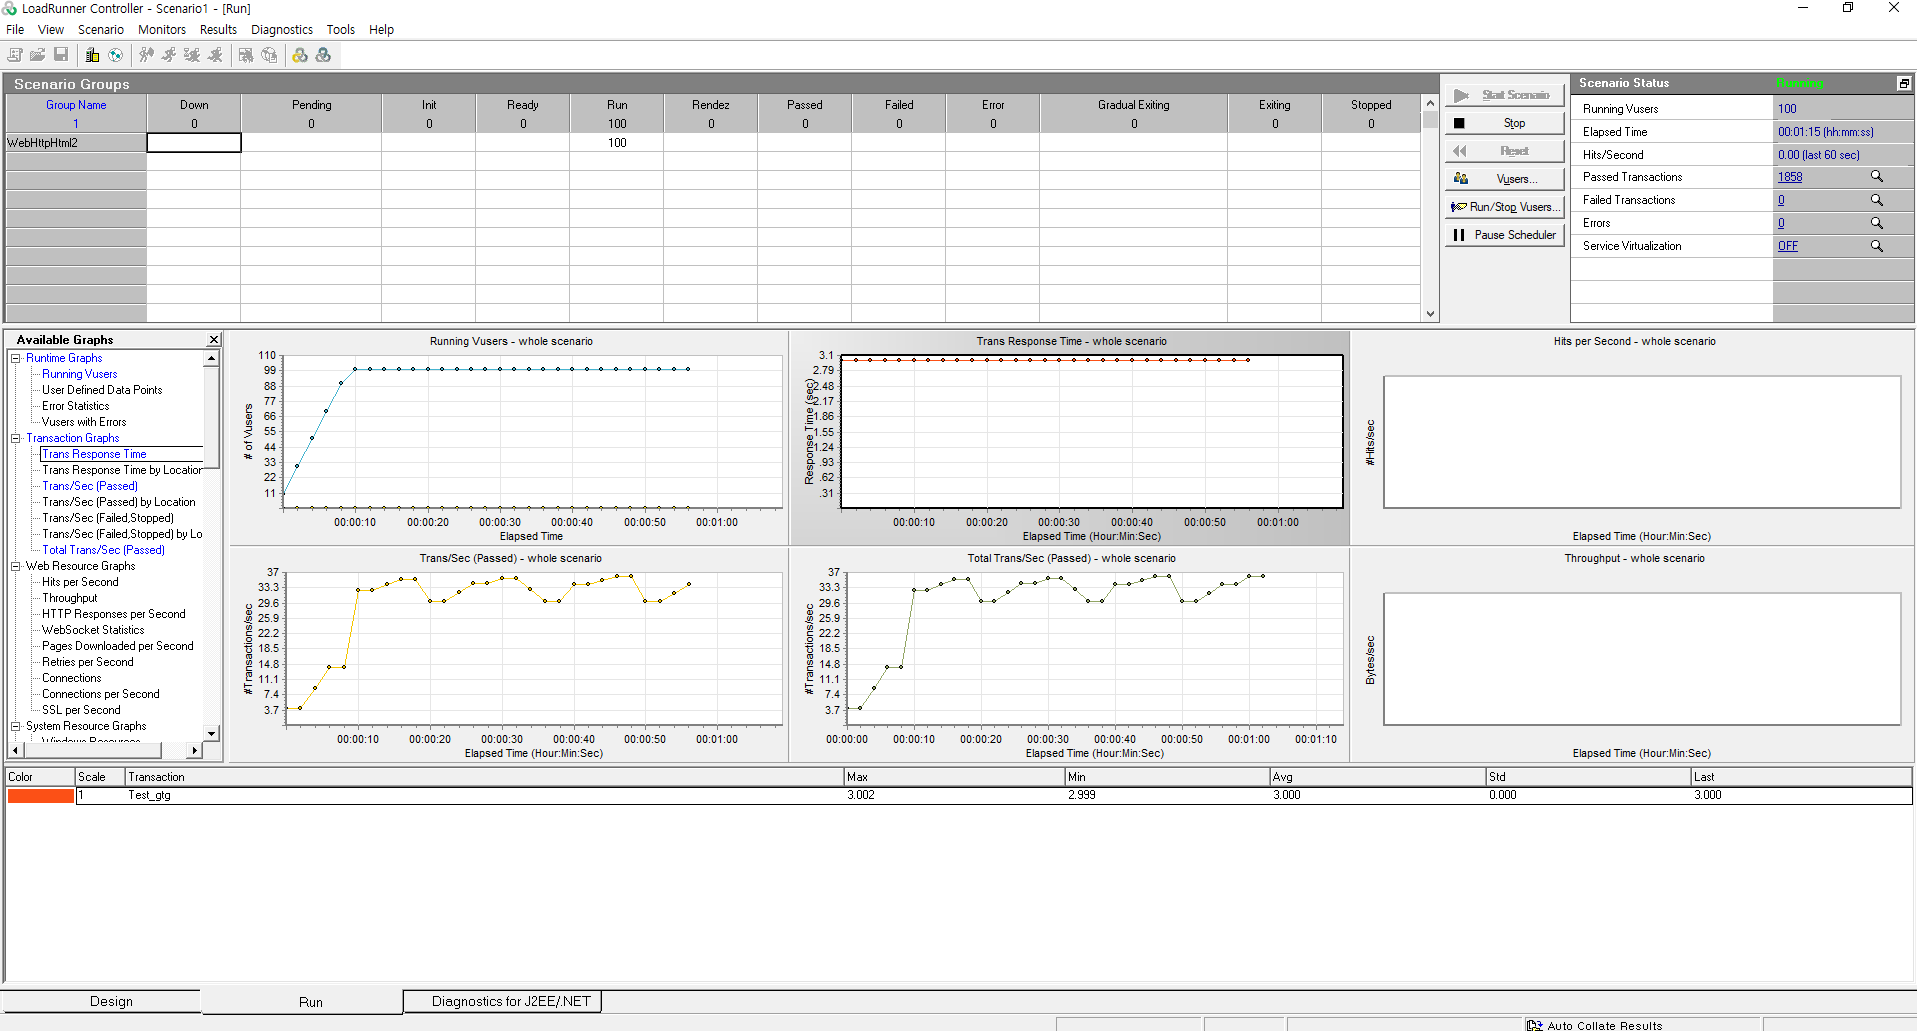
Task: Click Scenario Groups scroll down arrow
Action: click(x=1430, y=314)
